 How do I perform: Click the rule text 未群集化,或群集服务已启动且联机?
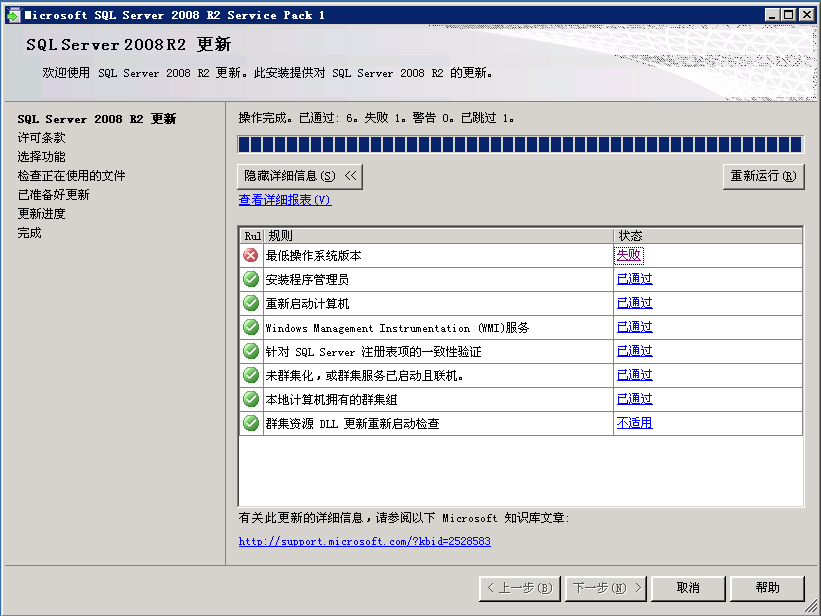[364, 376]
